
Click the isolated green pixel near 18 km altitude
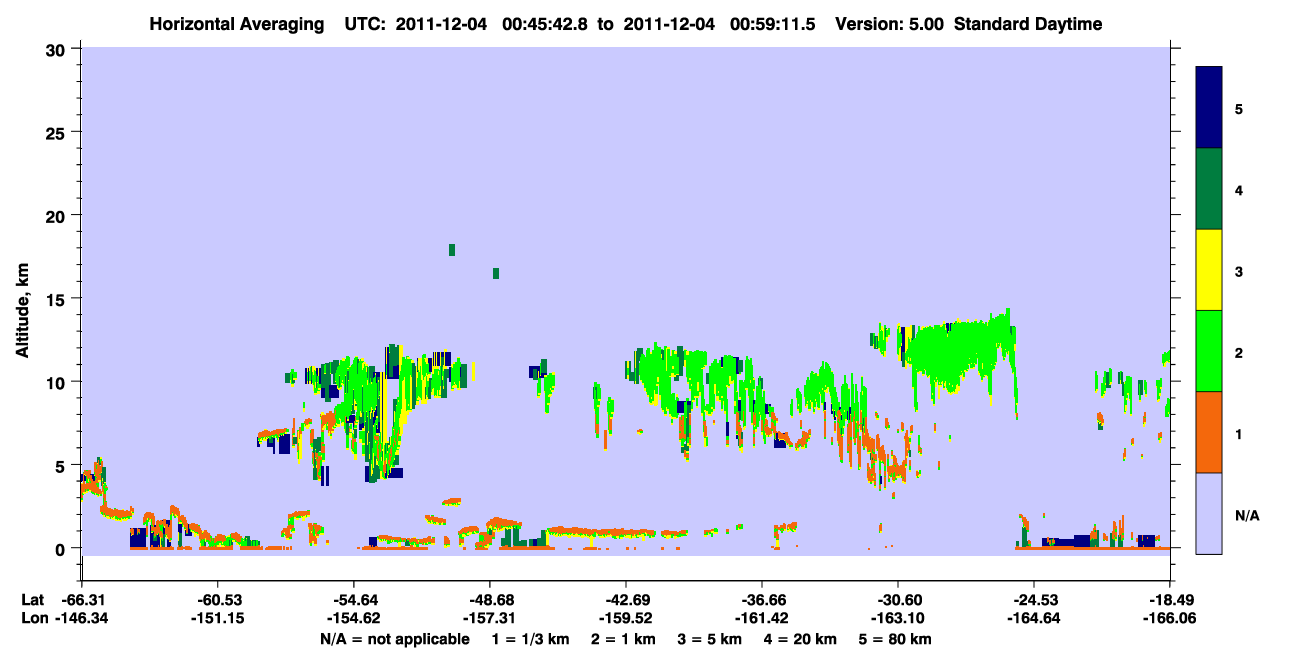coord(452,249)
